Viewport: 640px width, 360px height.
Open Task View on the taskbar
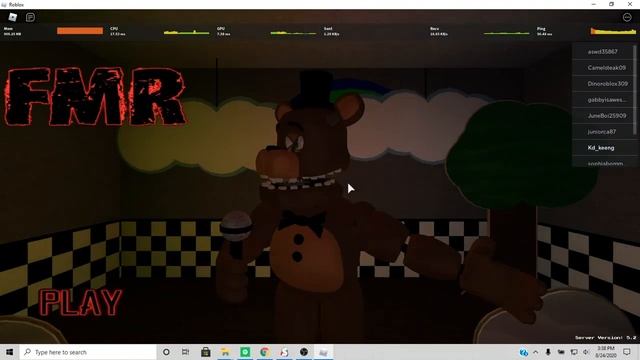(185, 352)
